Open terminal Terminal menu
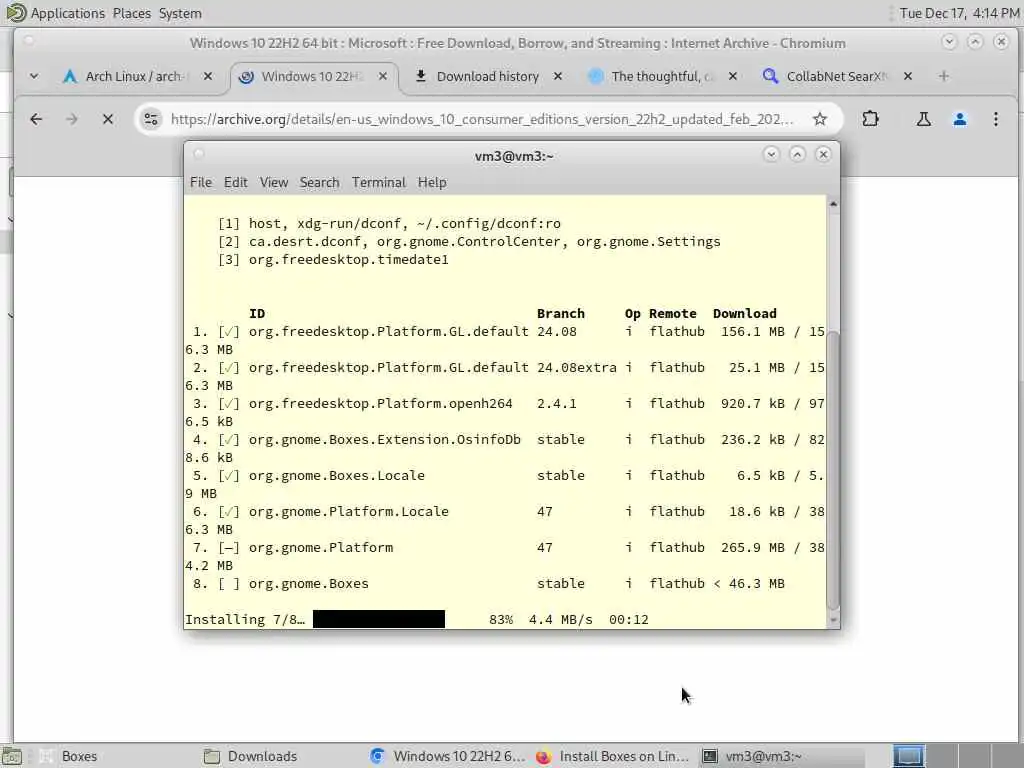Viewport: 1024px width, 768px height. [379, 182]
